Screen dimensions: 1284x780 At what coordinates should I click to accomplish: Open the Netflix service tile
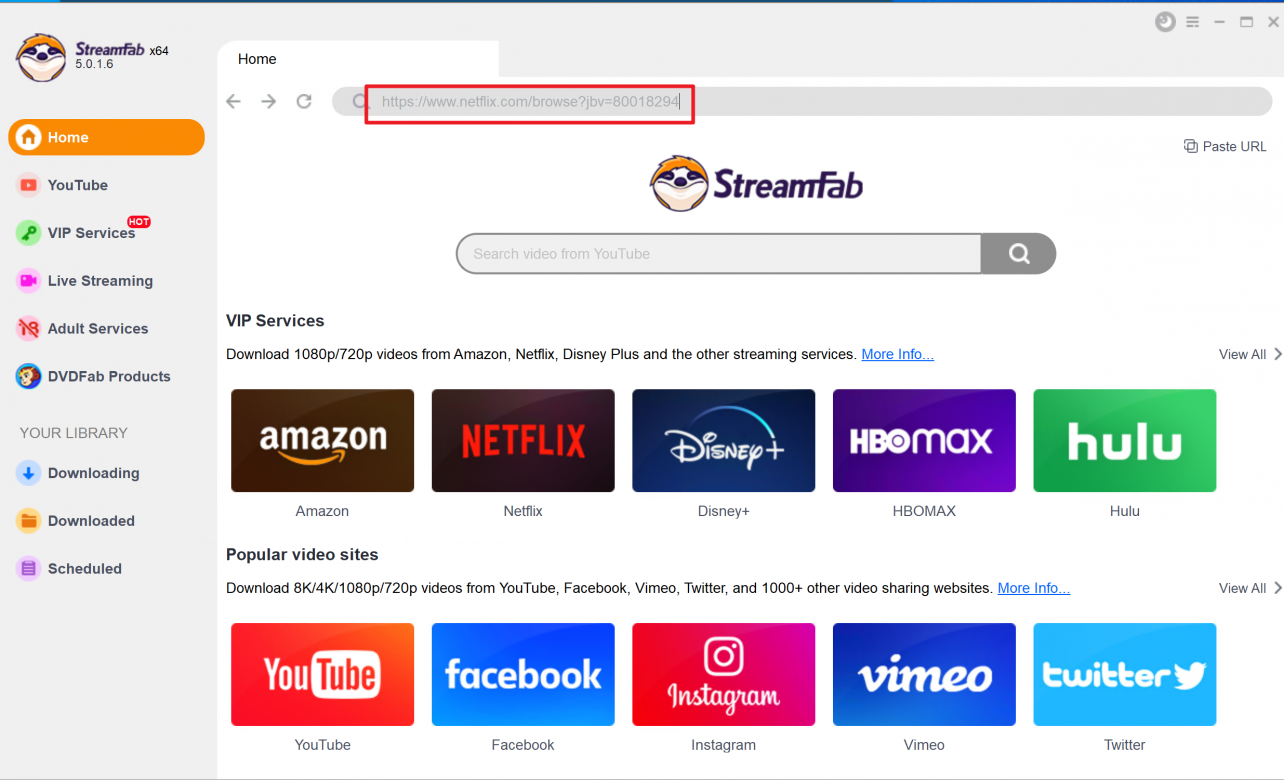pyautogui.click(x=523, y=441)
